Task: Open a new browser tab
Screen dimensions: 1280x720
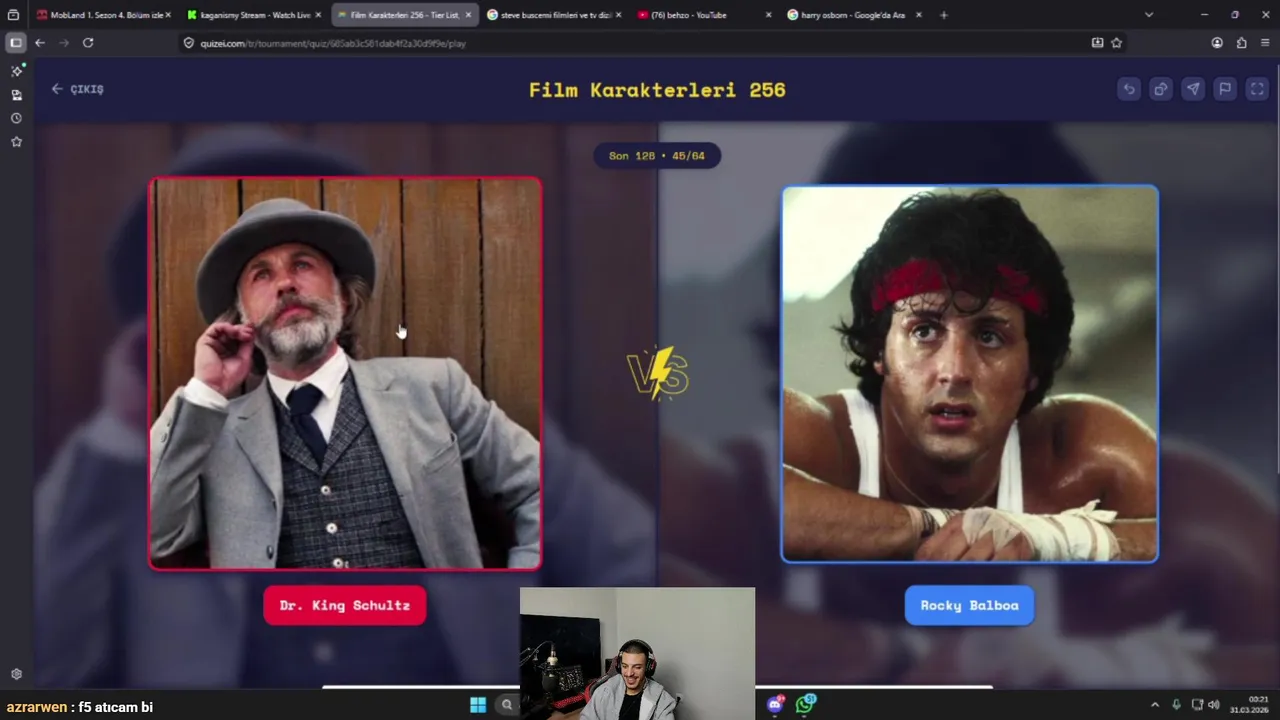Action: [944, 15]
